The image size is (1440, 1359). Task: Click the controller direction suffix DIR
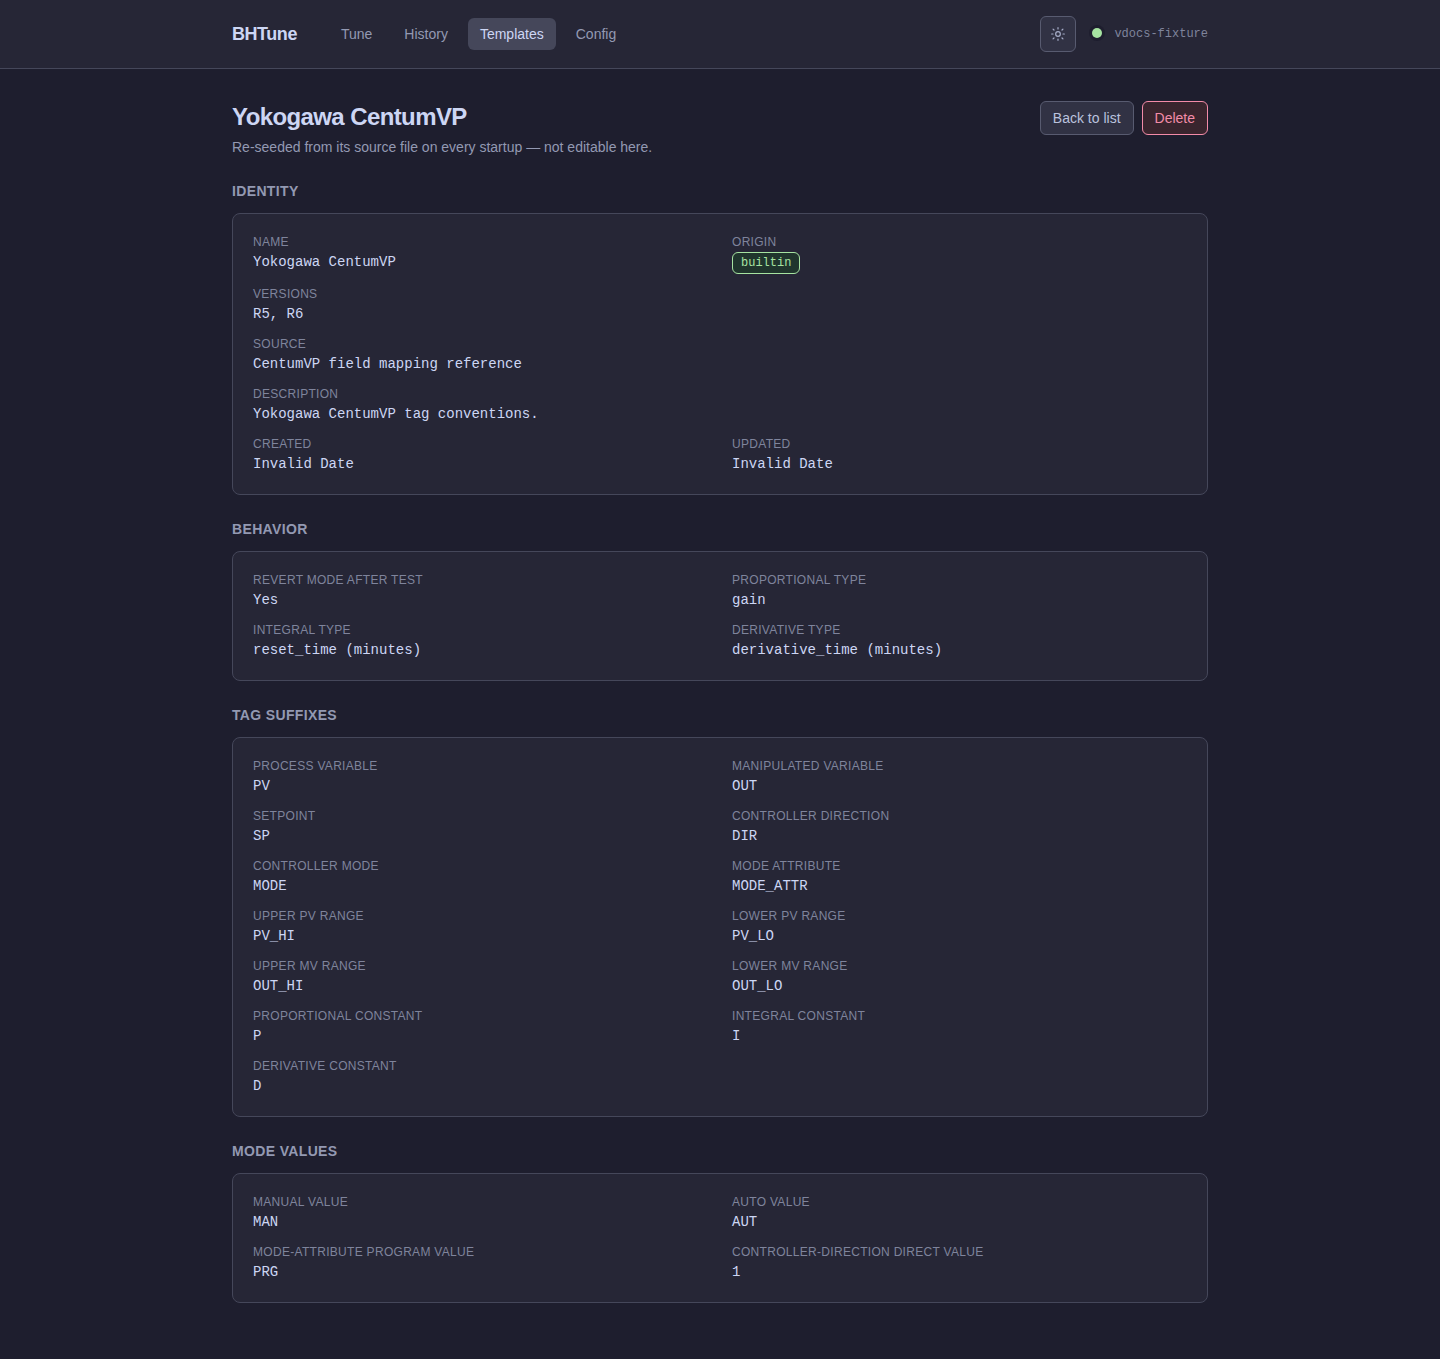point(744,836)
